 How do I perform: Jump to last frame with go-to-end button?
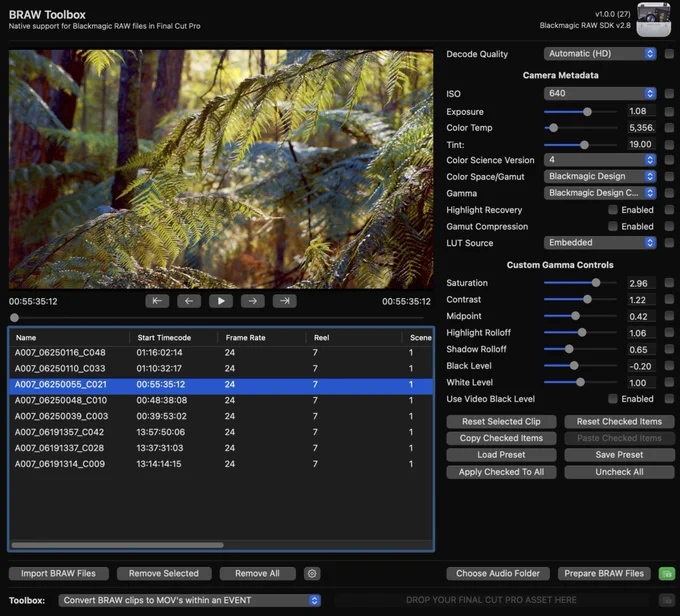pos(284,301)
